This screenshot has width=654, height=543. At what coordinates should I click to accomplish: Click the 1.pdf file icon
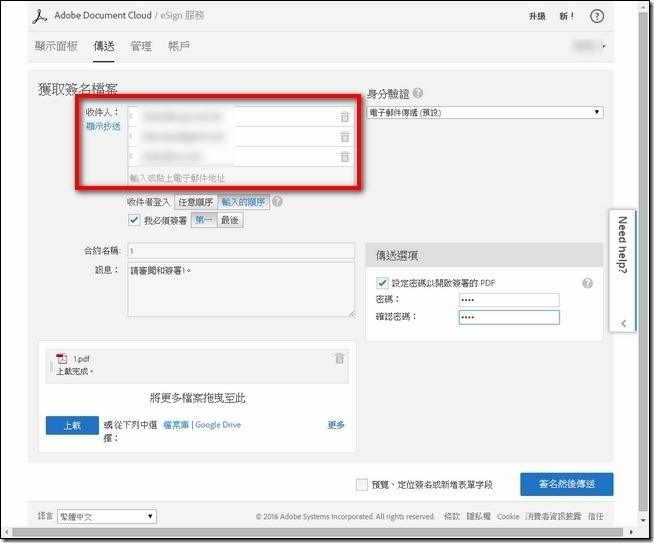tap(62, 358)
